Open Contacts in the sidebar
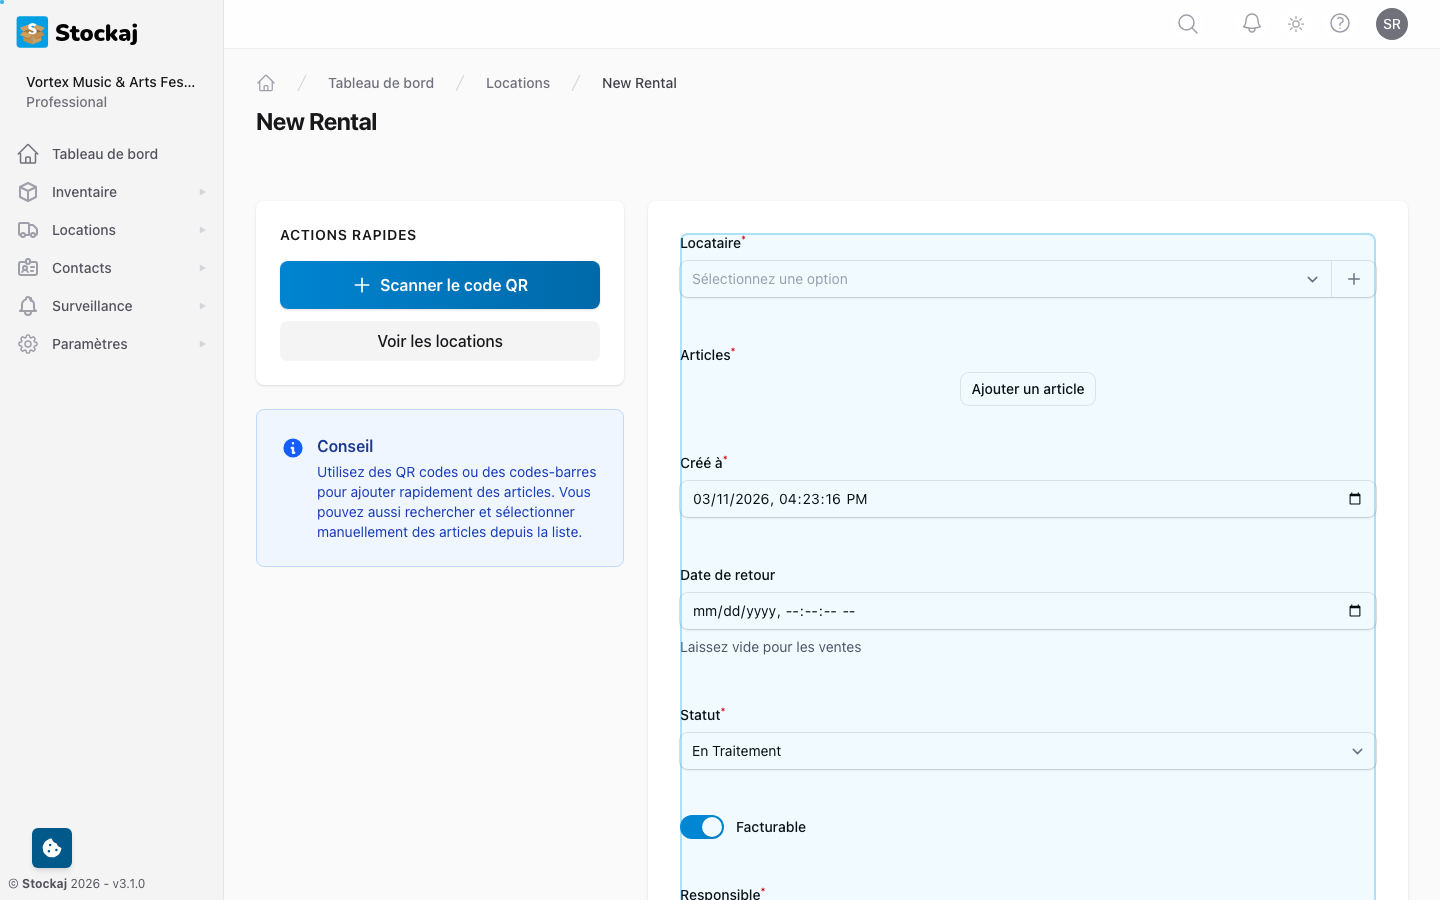The height and width of the screenshot is (900, 1440). click(82, 268)
